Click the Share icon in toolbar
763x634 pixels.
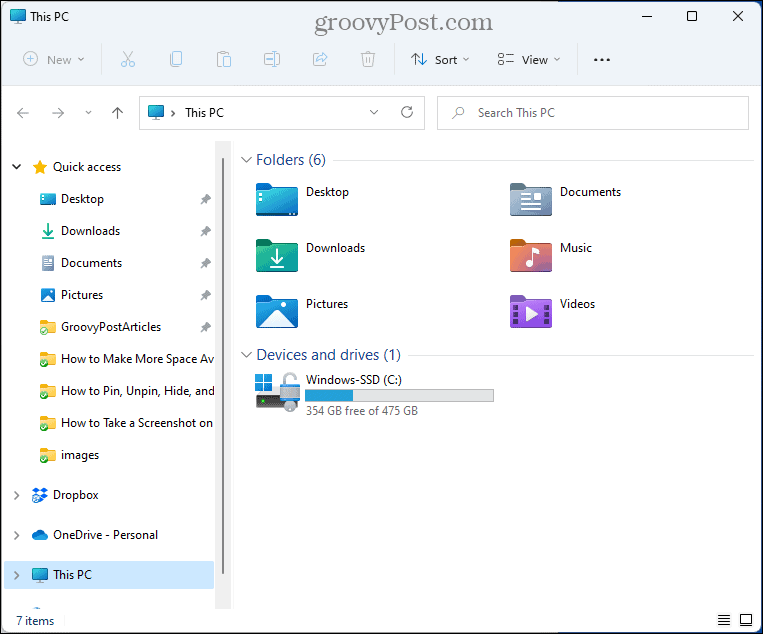pyautogui.click(x=320, y=59)
